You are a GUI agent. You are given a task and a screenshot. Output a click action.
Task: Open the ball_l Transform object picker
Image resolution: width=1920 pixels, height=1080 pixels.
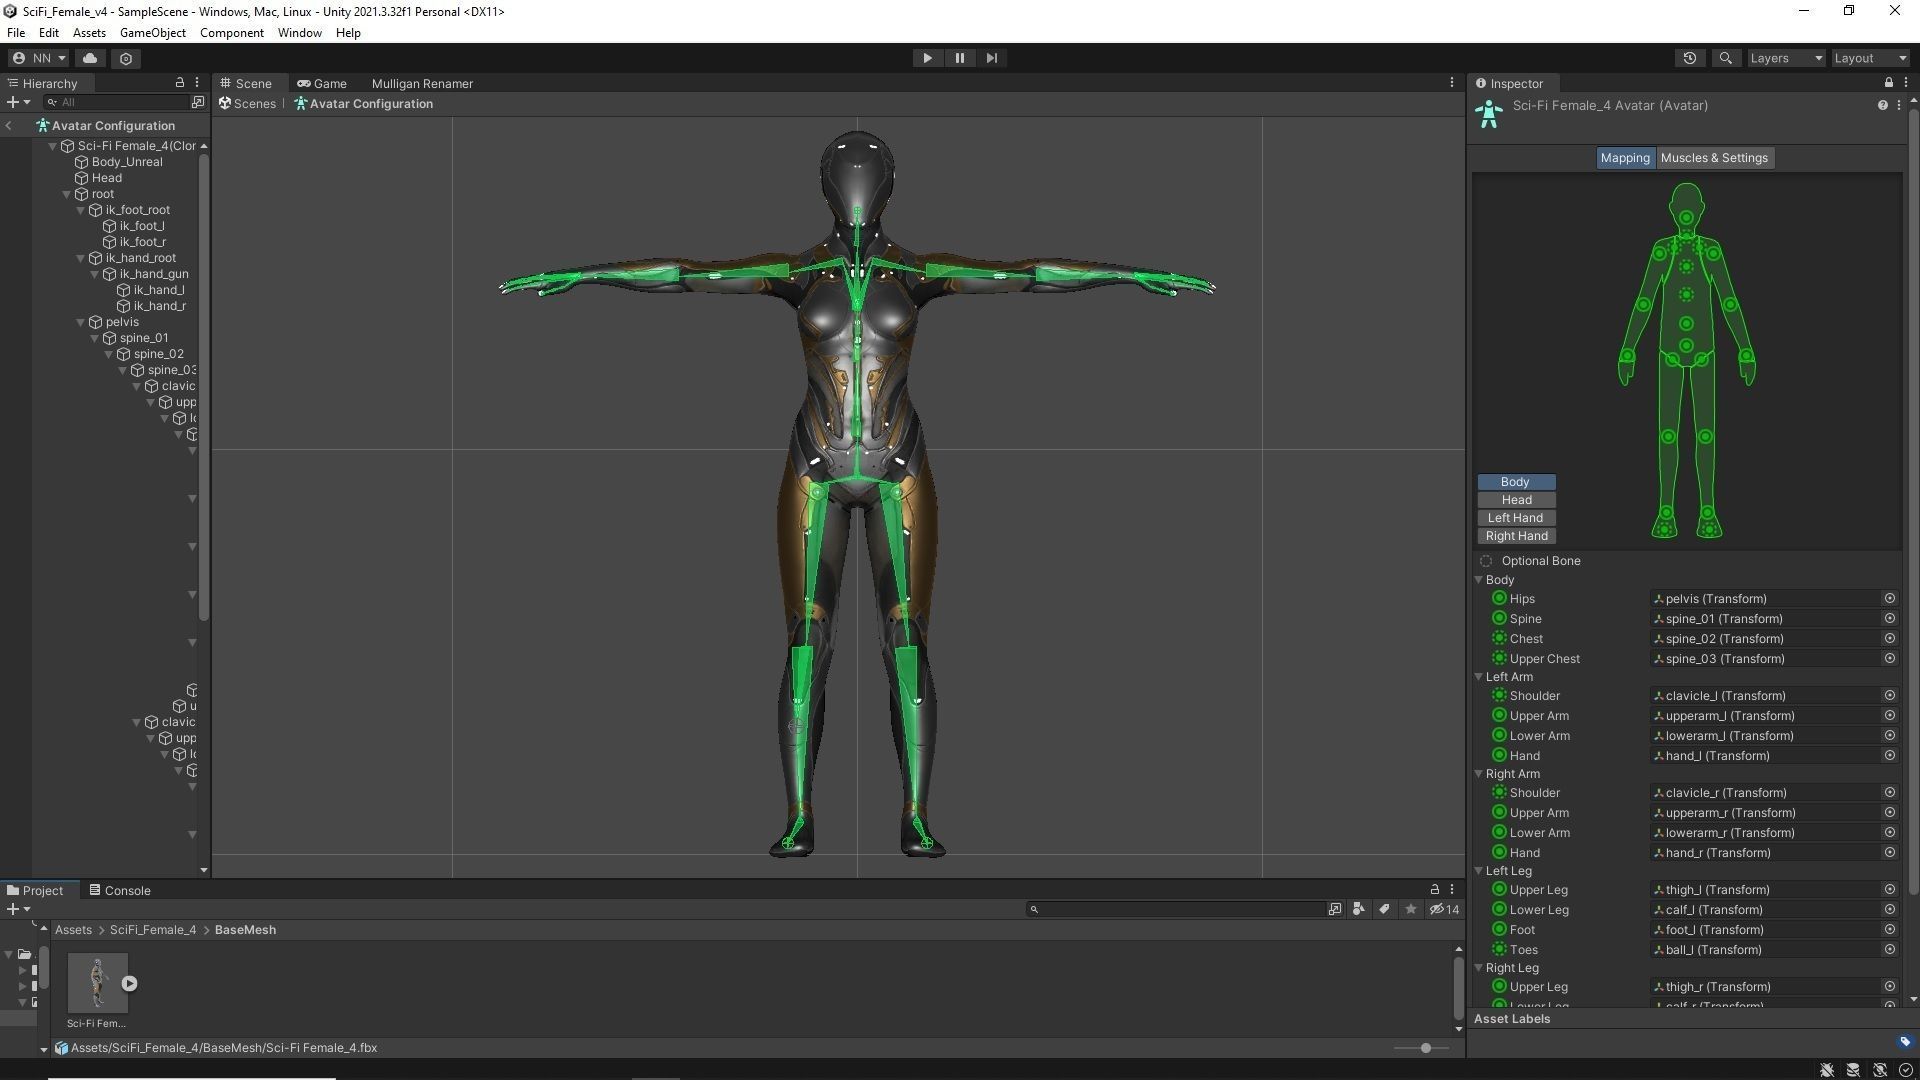tap(1889, 950)
